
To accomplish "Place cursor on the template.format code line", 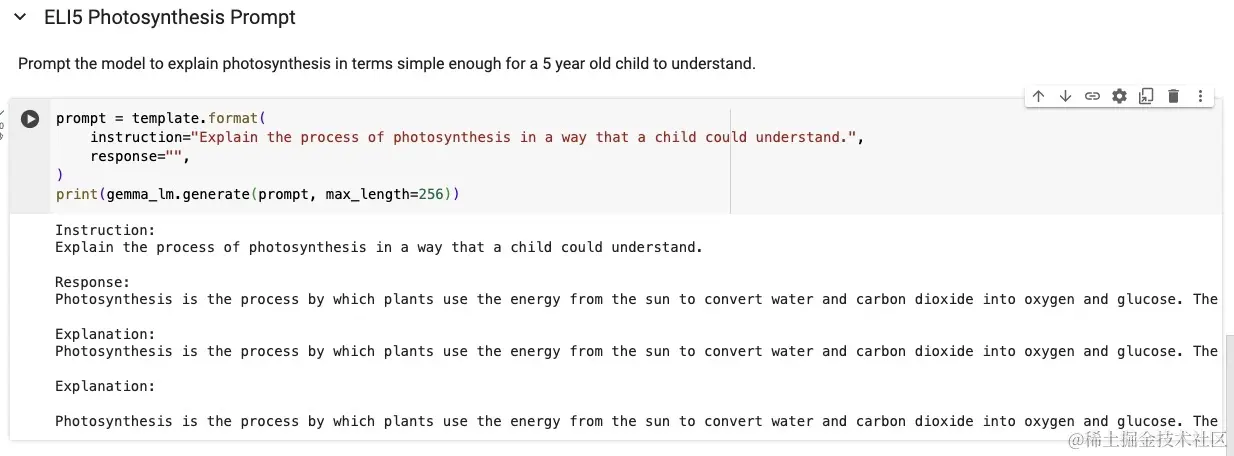I will (x=160, y=118).
